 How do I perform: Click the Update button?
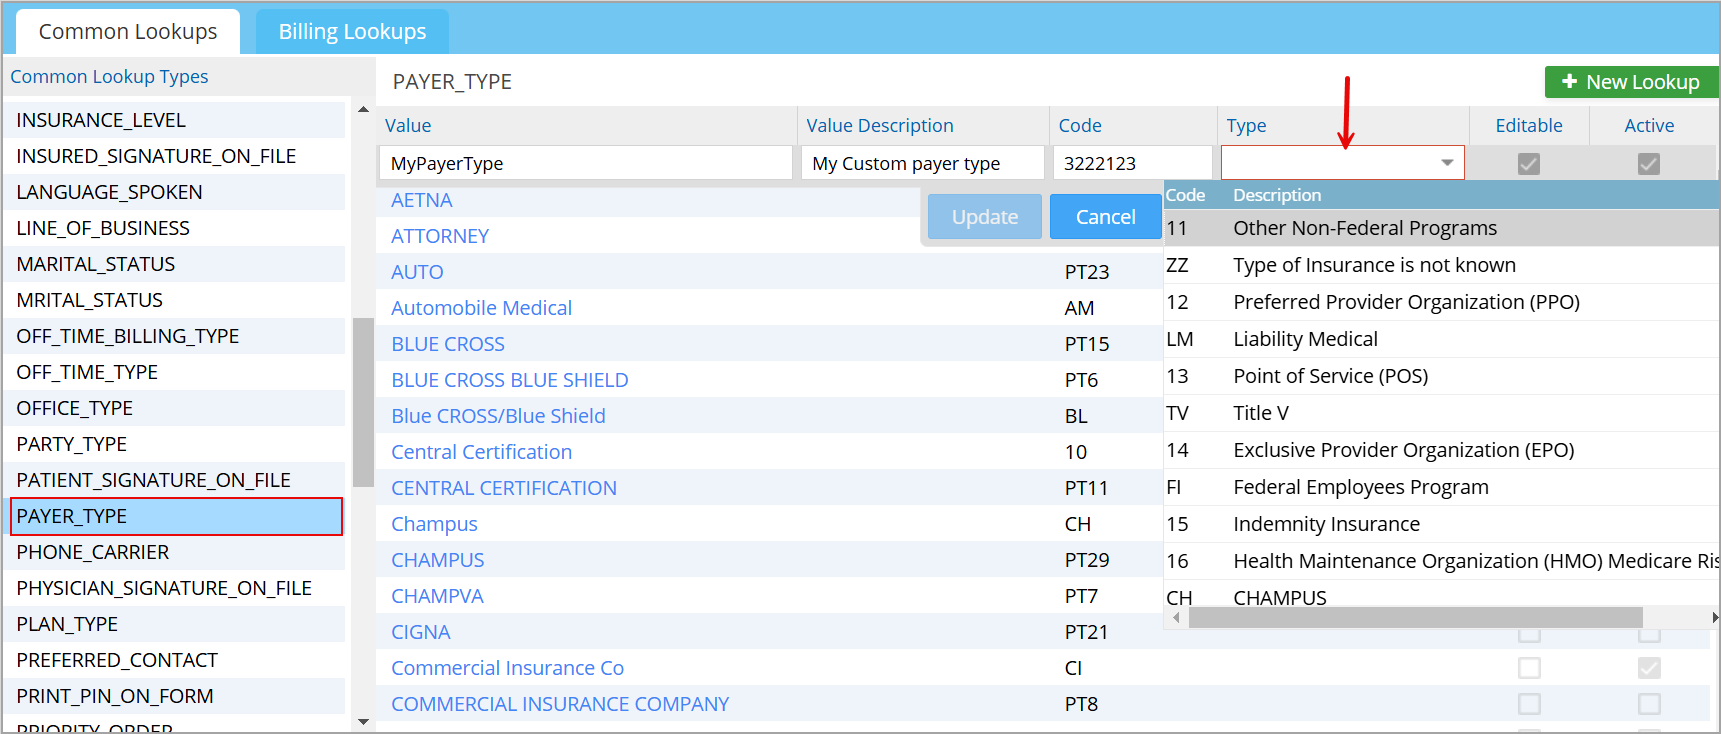pos(984,217)
